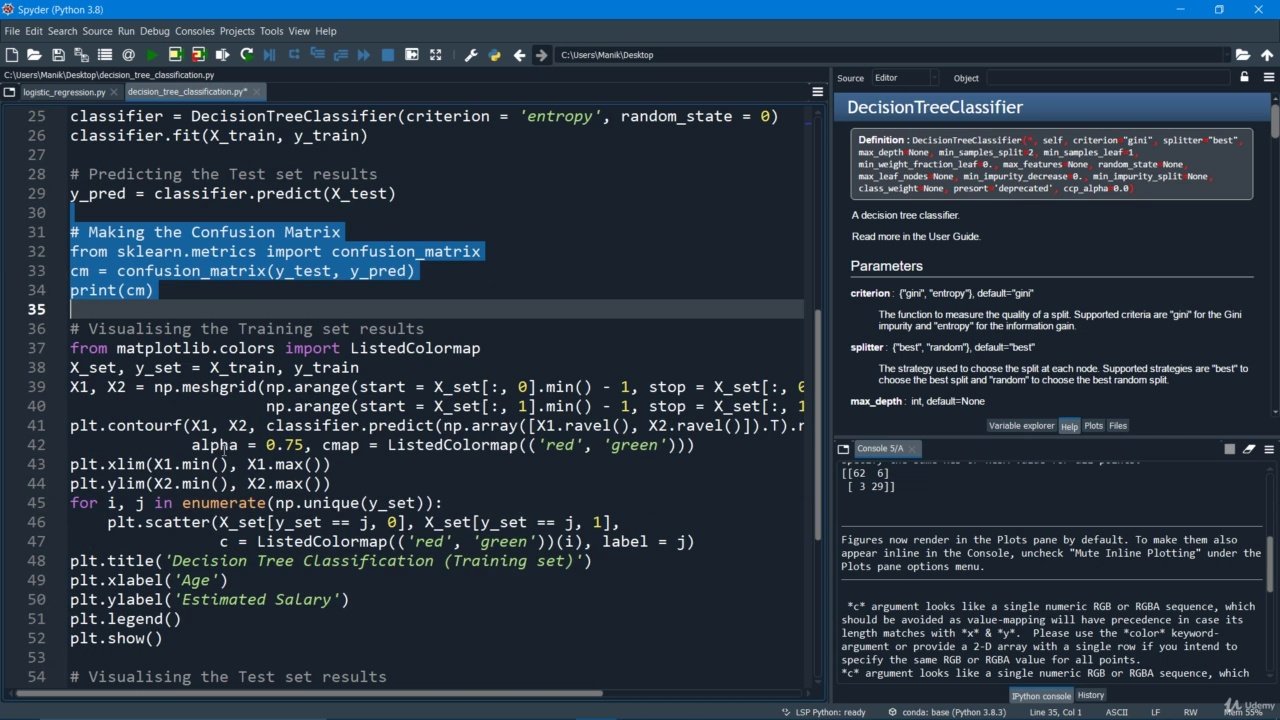
Task: Run the current file
Action: tap(153, 55)
